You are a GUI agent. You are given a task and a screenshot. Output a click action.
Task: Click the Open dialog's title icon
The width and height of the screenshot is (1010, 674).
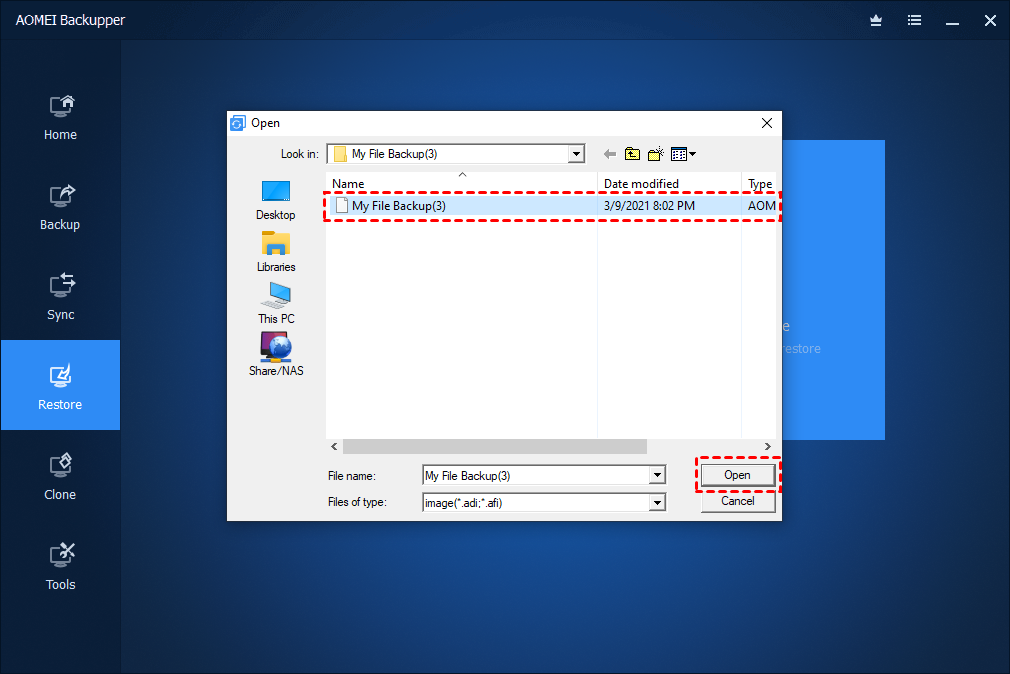point(238,123)
